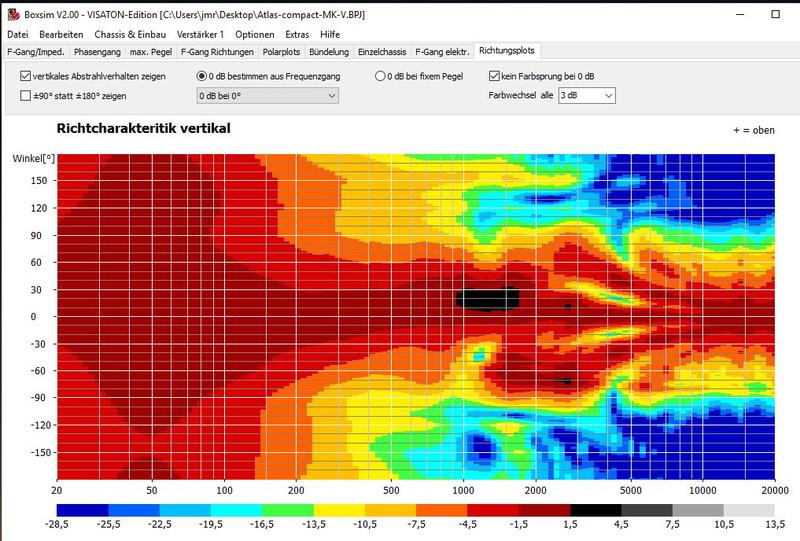Open the Hilfe menu
This screenshot has height=541, width=800.
pos(330,34)
